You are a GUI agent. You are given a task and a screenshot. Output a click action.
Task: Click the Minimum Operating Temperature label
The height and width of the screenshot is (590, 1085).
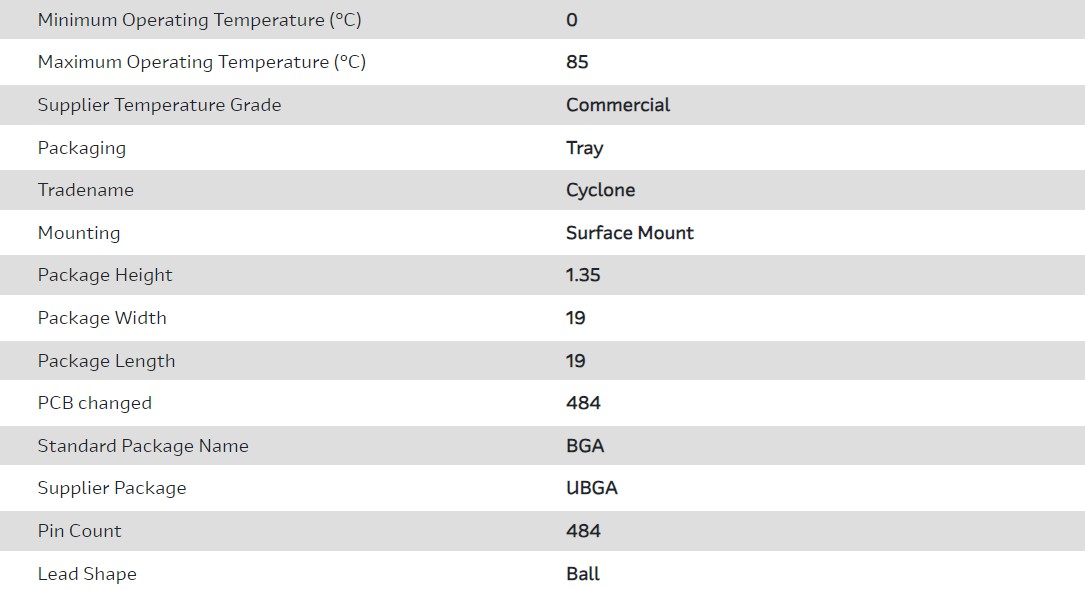pos(199,20)
